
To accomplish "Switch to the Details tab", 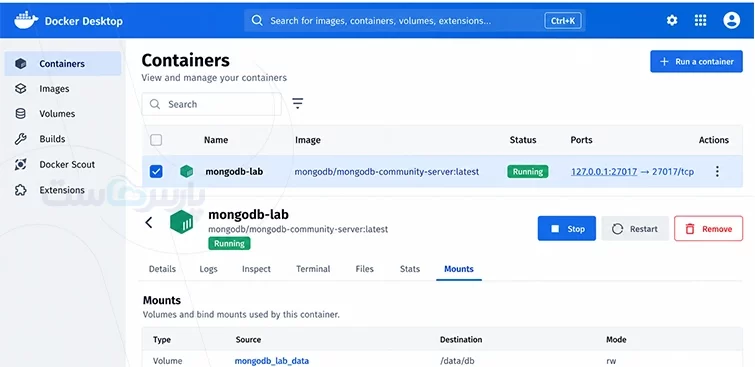I will coord(162,269).
